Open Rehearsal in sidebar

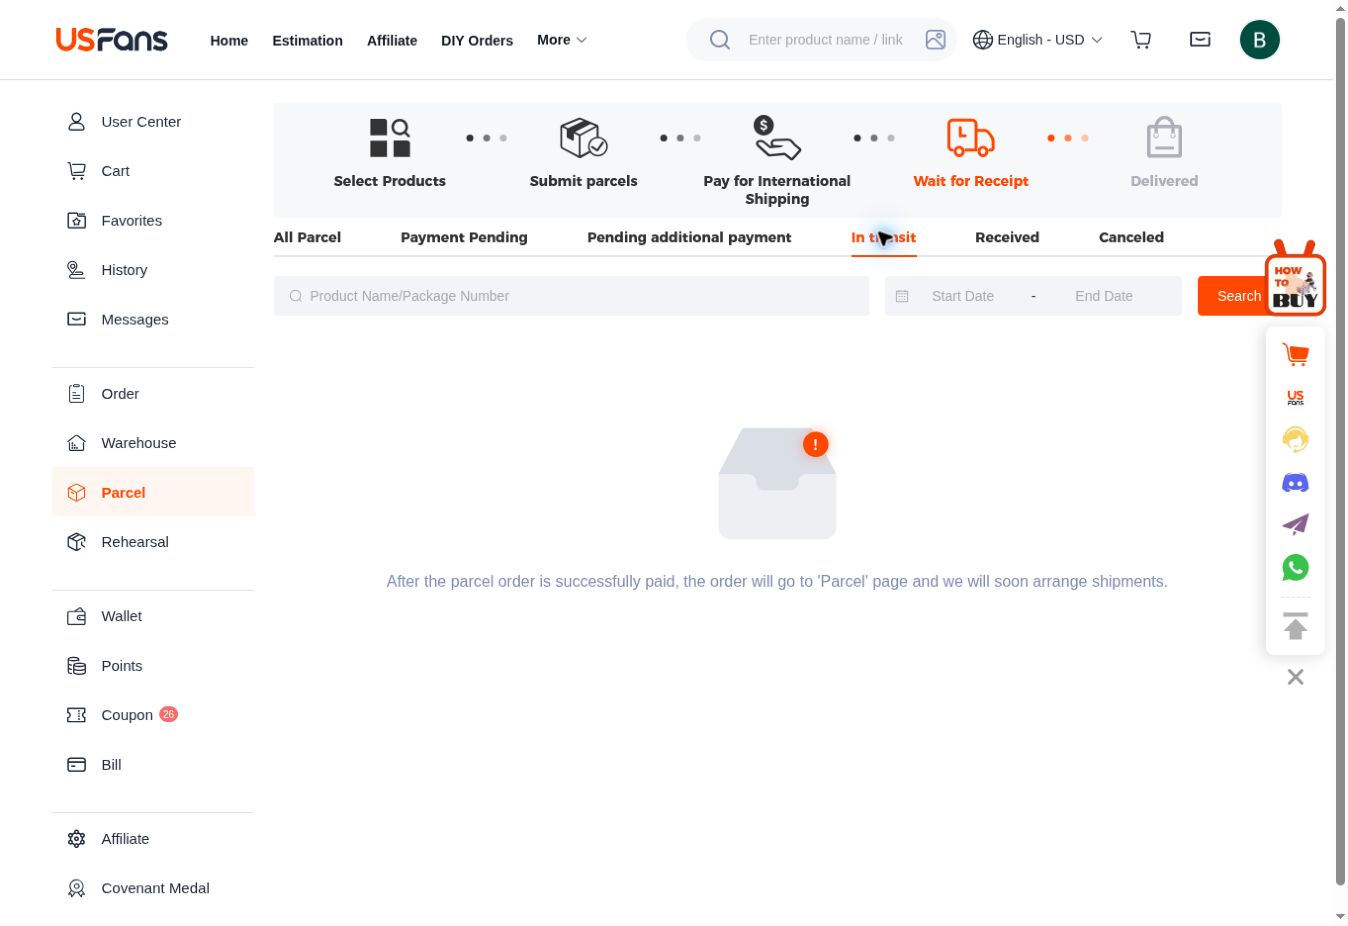coord(153,542)
